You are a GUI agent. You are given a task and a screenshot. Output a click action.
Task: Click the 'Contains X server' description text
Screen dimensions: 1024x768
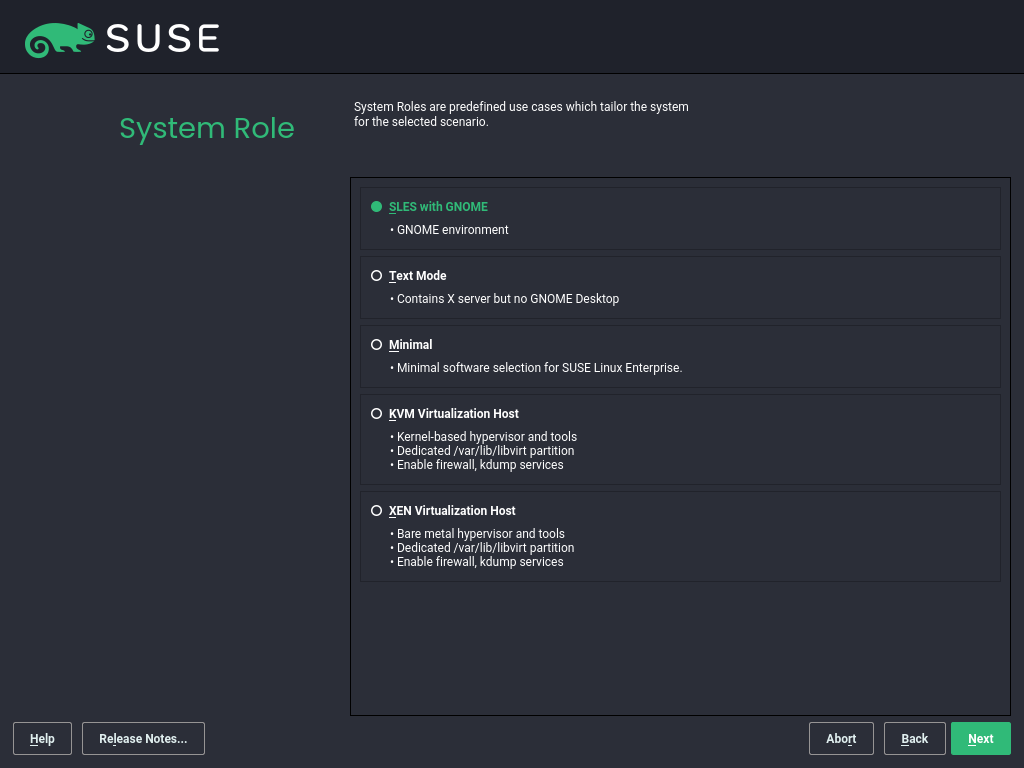[x=507, y=299]
